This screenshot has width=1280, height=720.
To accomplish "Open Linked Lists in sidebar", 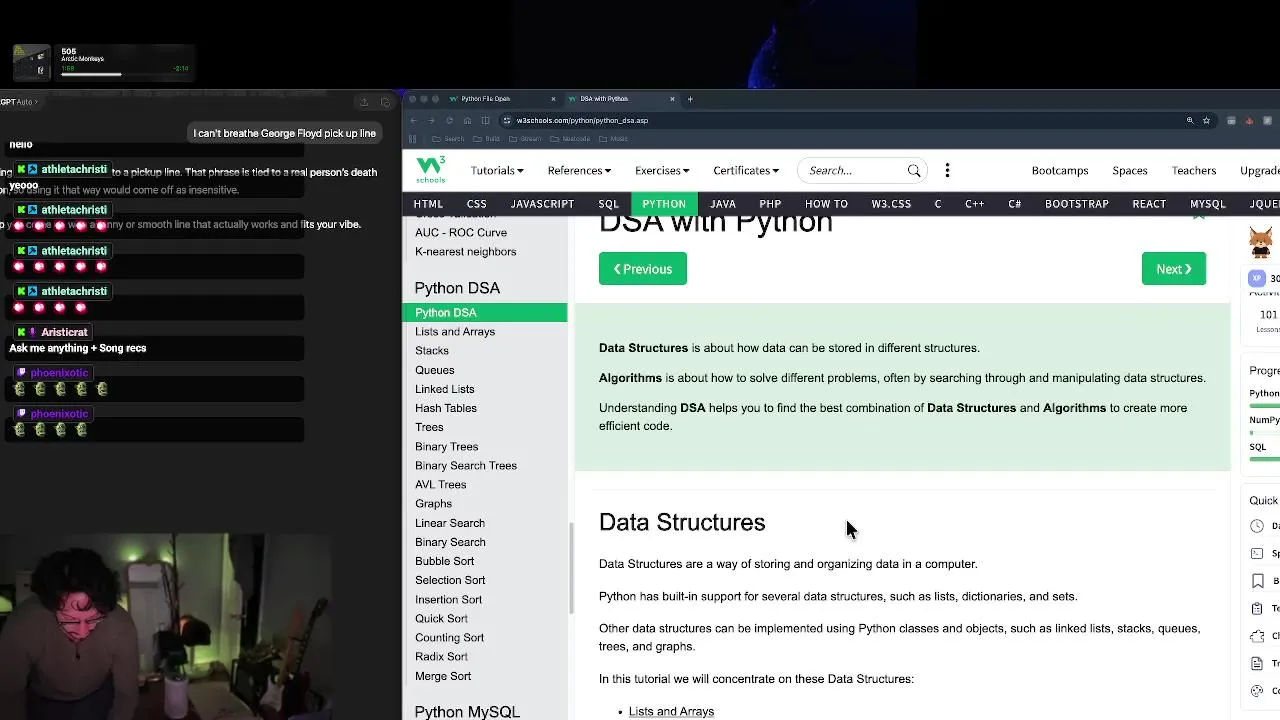I will click(x=445, y=389).
